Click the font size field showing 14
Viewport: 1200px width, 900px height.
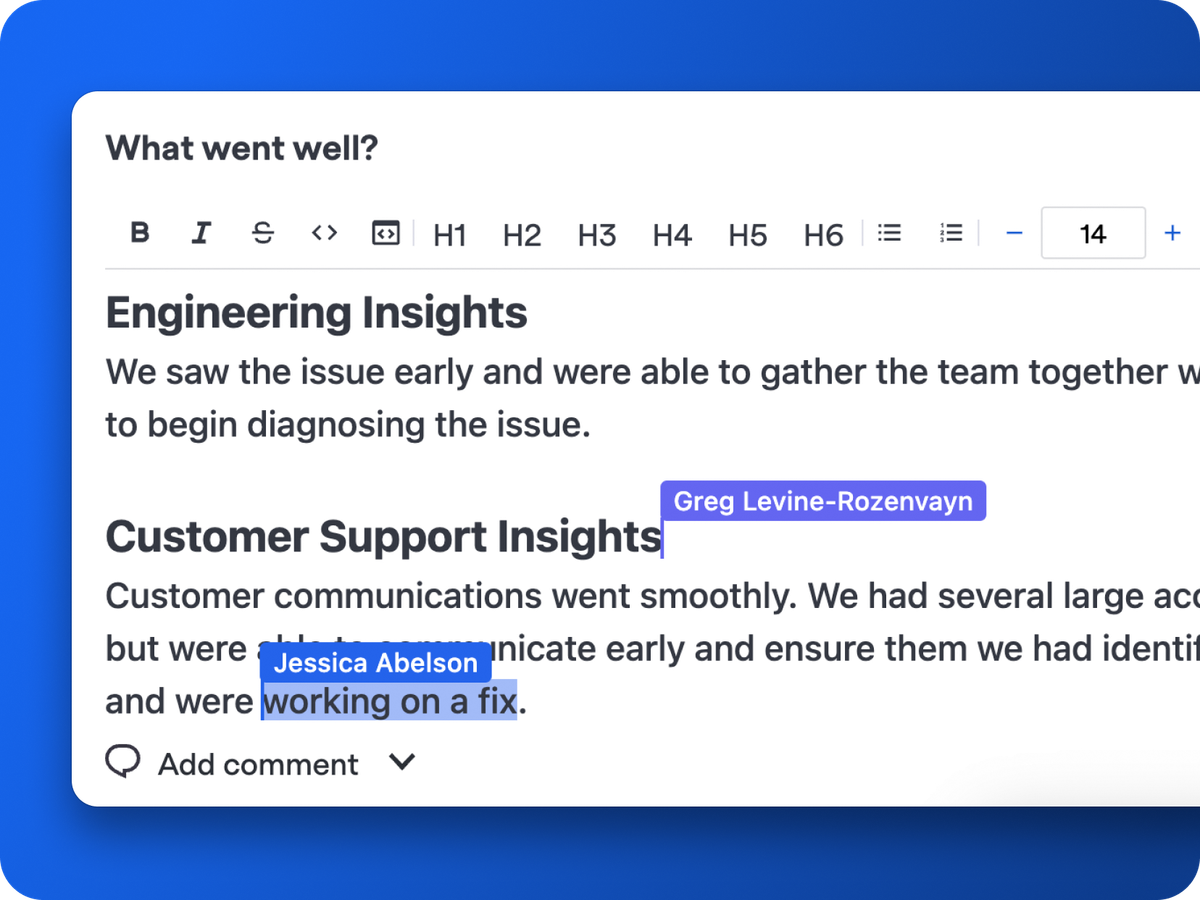point(1093,233)
